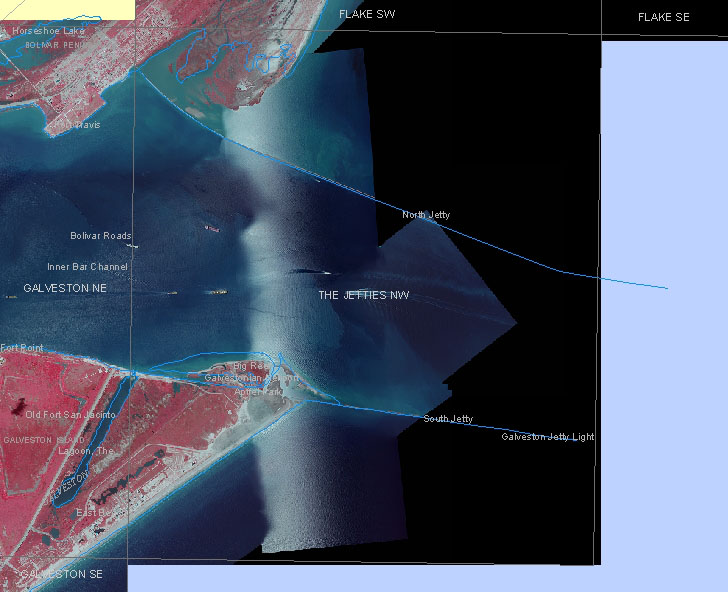The image size is (728, 592).
Task: Click the Apffel Park label
Action: coord(259,391)
